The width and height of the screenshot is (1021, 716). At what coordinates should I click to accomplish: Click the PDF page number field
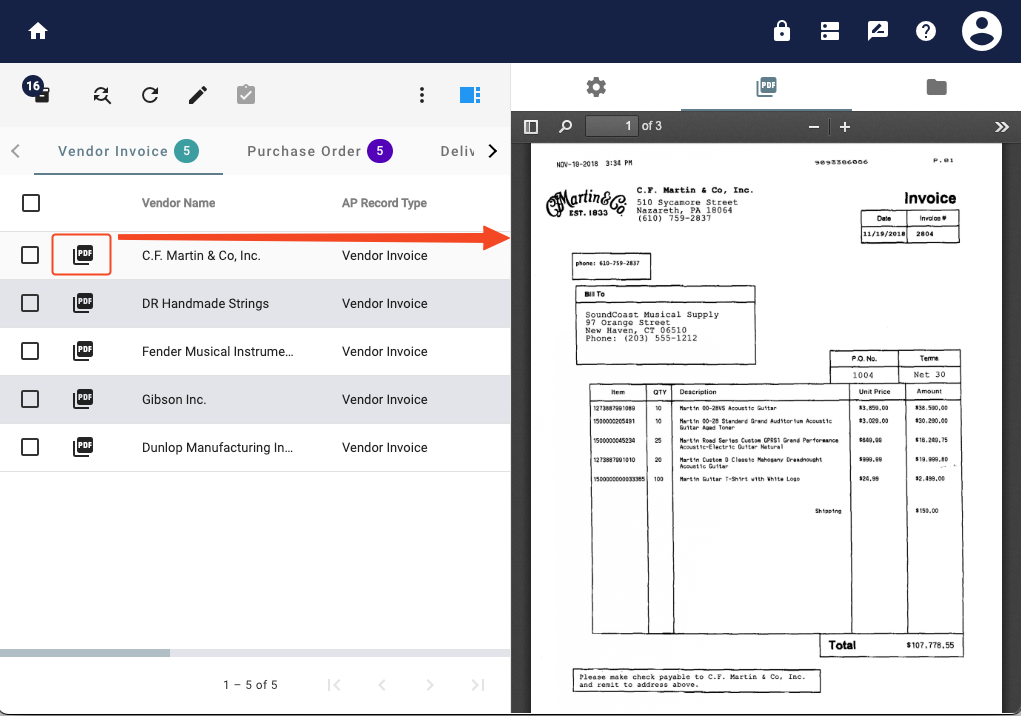click(611, 126)
